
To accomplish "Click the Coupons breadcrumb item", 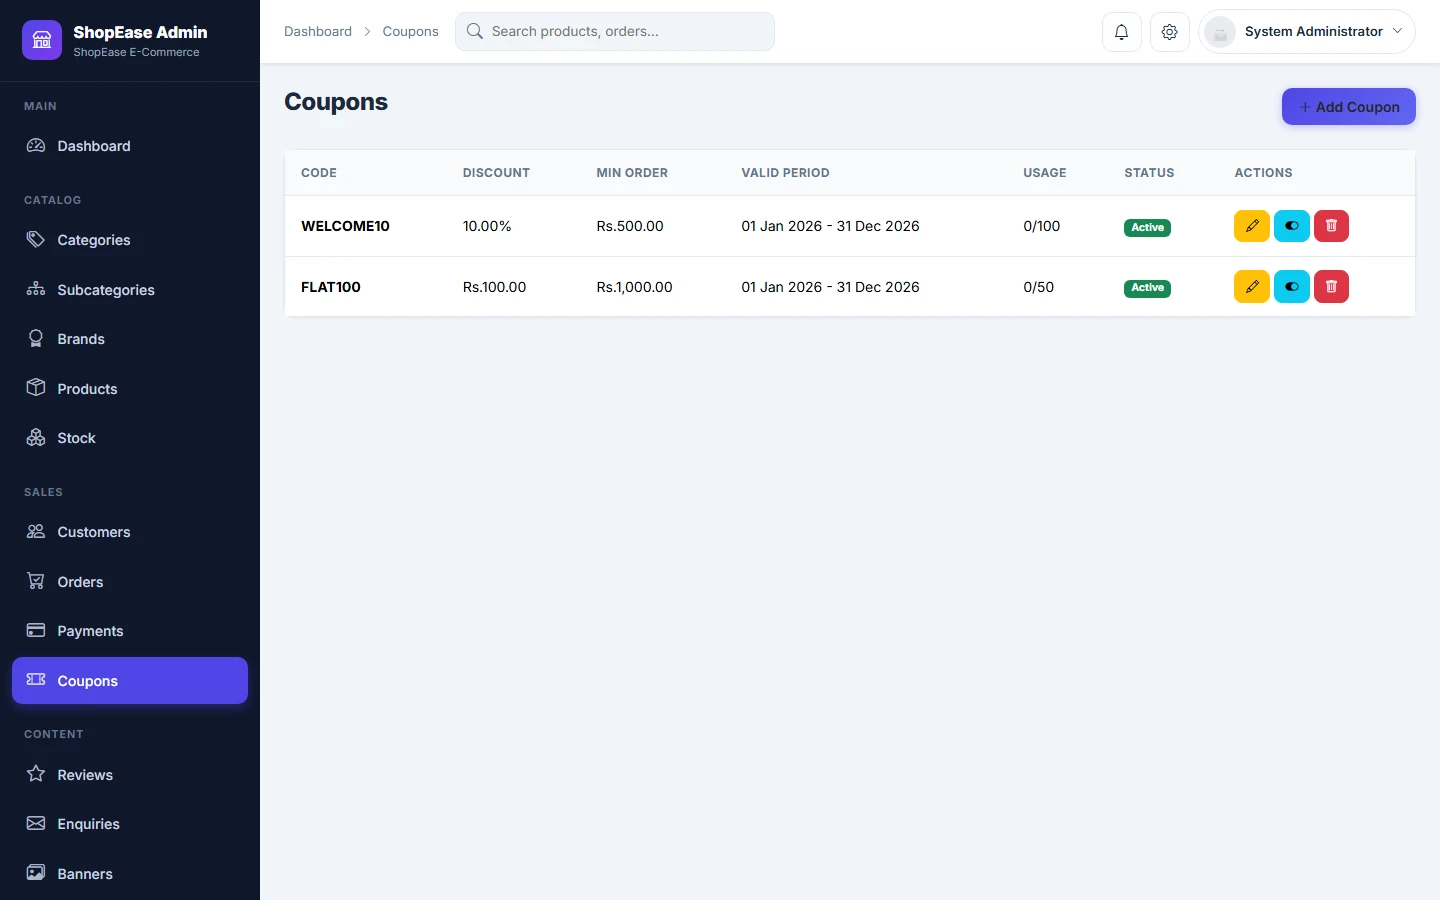I will coord(410,31).
